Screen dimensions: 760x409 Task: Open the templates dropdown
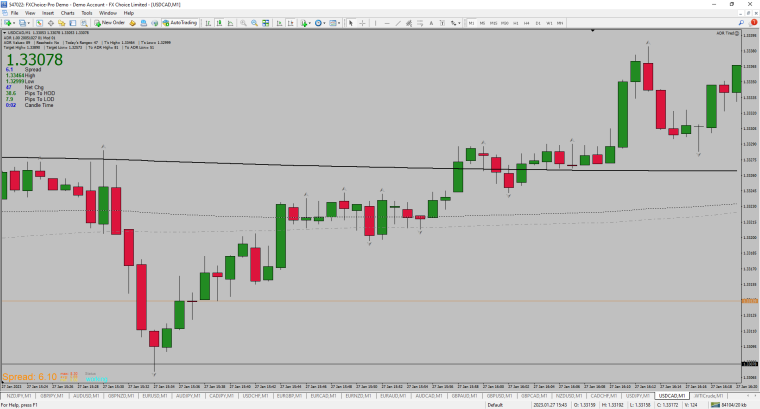[x=334, y=23]
